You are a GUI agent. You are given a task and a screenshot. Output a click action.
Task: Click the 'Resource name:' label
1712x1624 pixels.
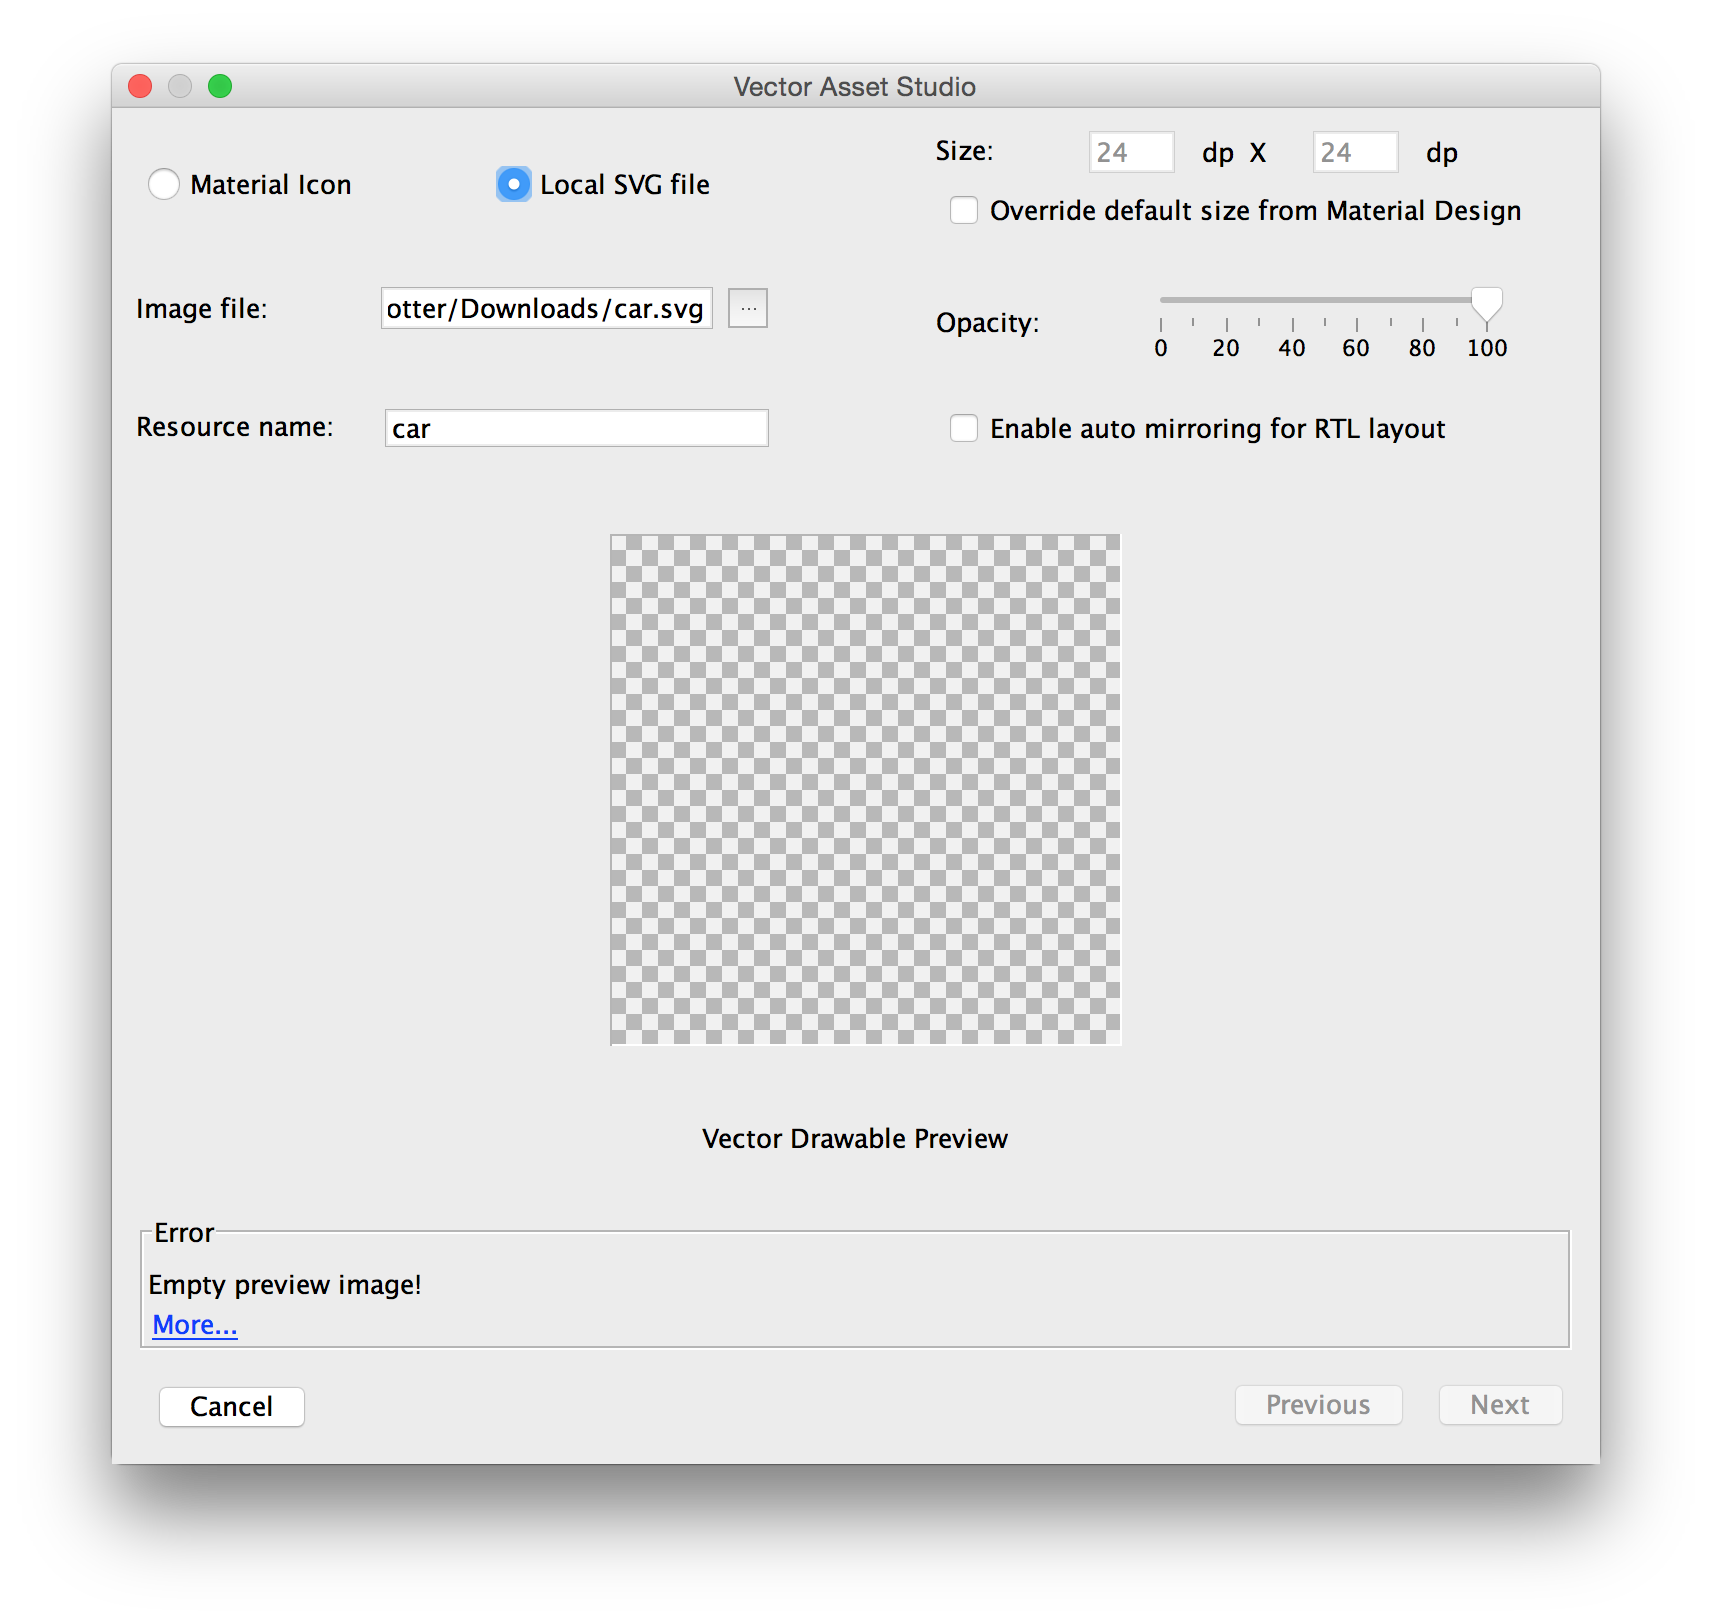235,427
